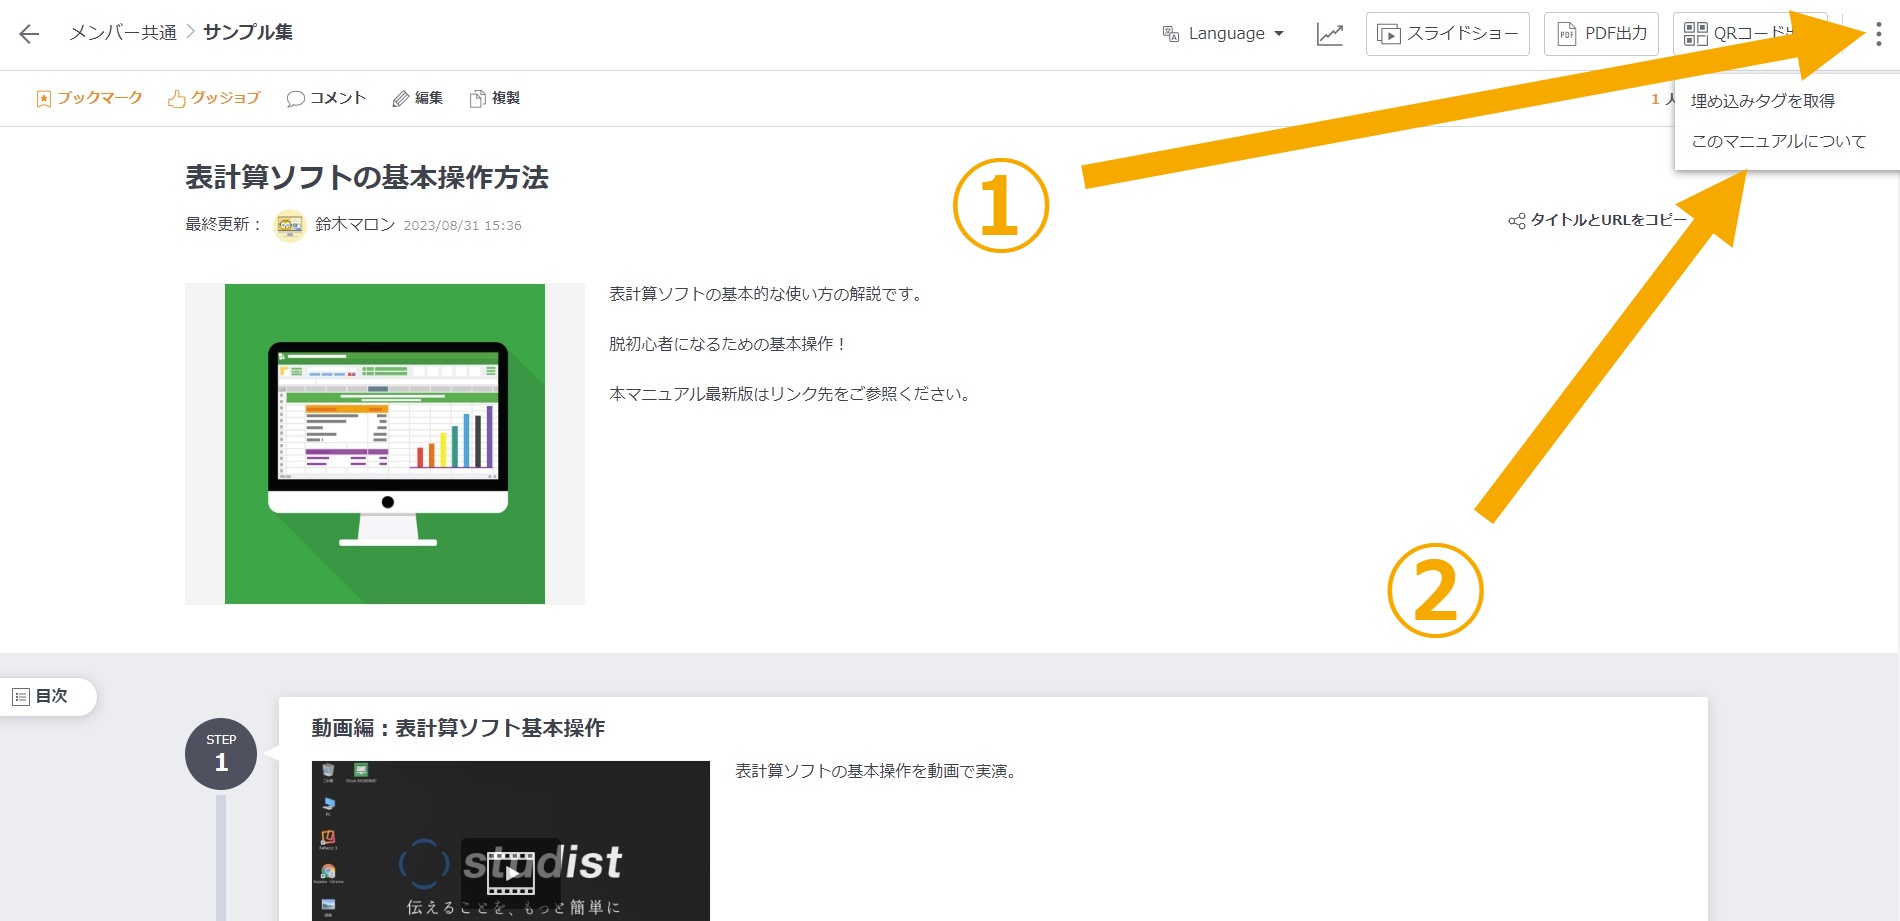1900x921 pixels.
Task: Open the QRコード button
Action: (1740, 34)
